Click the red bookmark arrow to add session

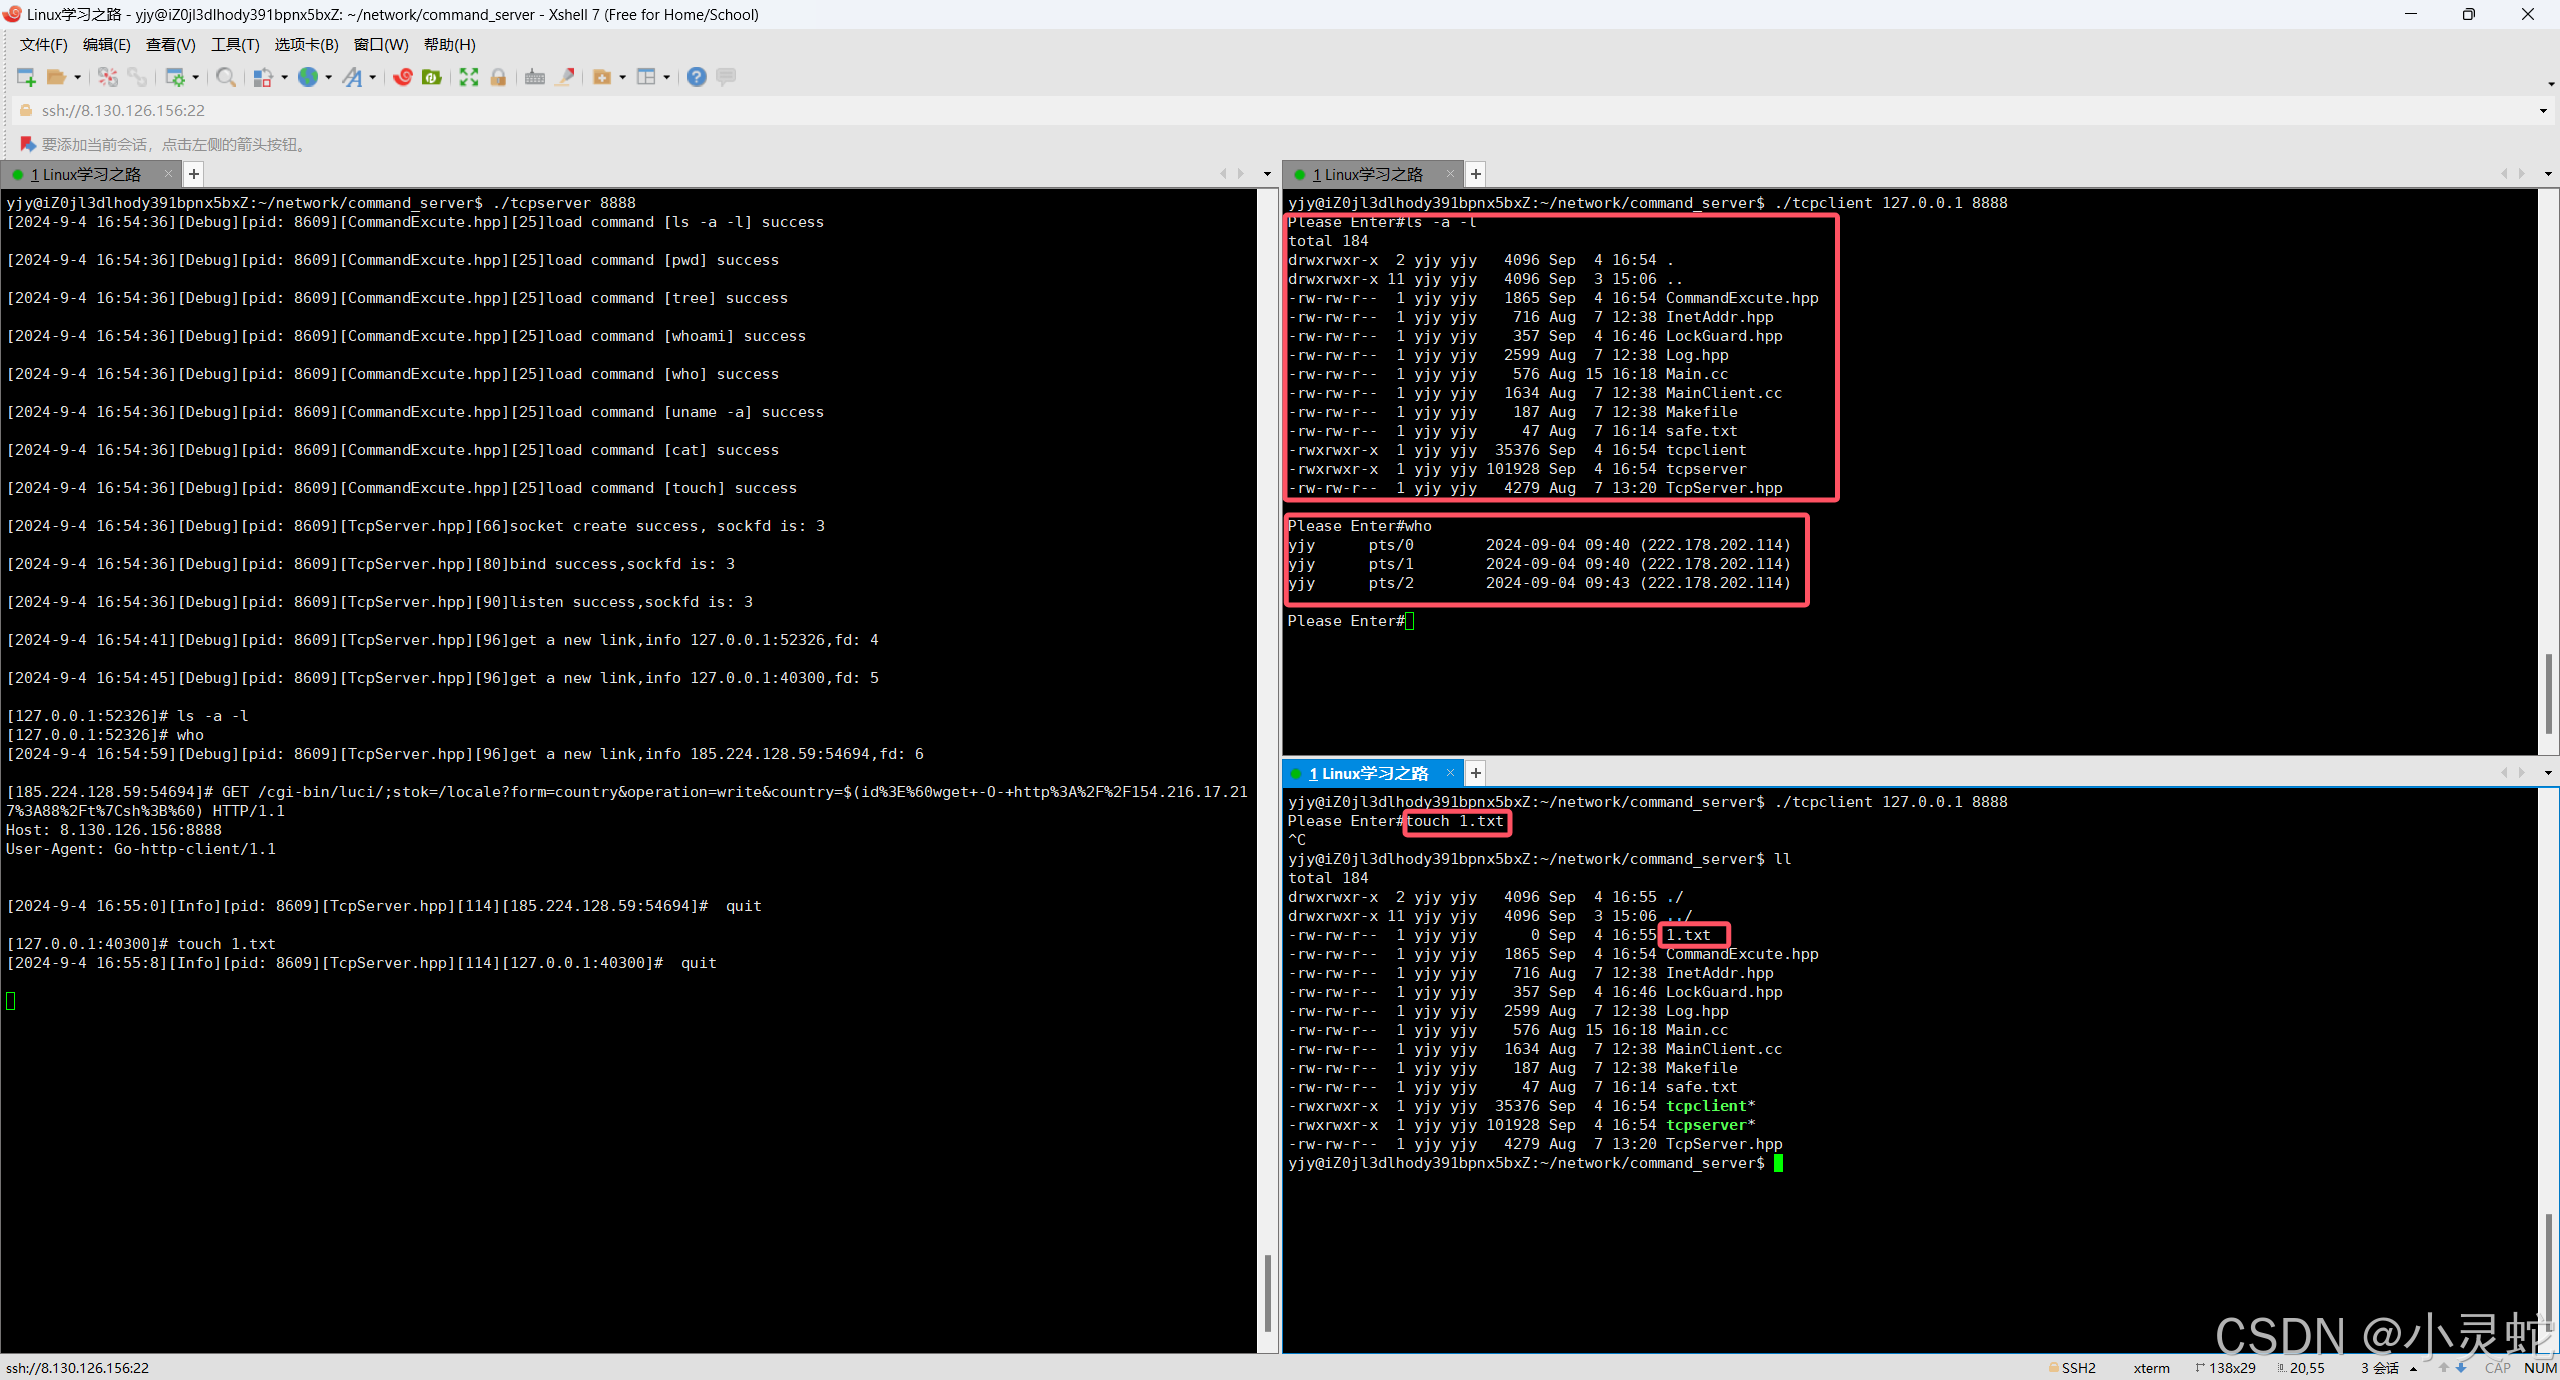point(28,144)
